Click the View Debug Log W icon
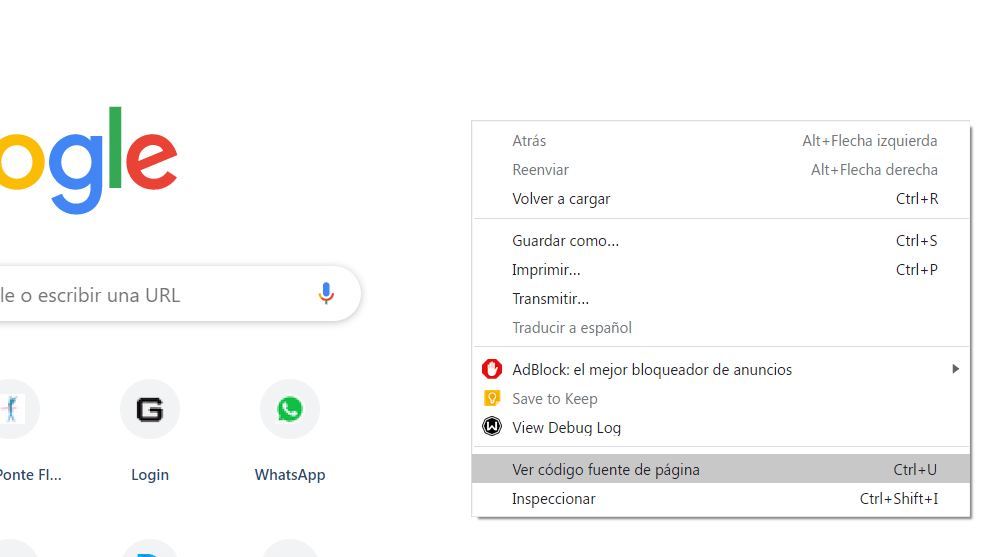The height and width of the screenshot is (557, 993). 492,427
